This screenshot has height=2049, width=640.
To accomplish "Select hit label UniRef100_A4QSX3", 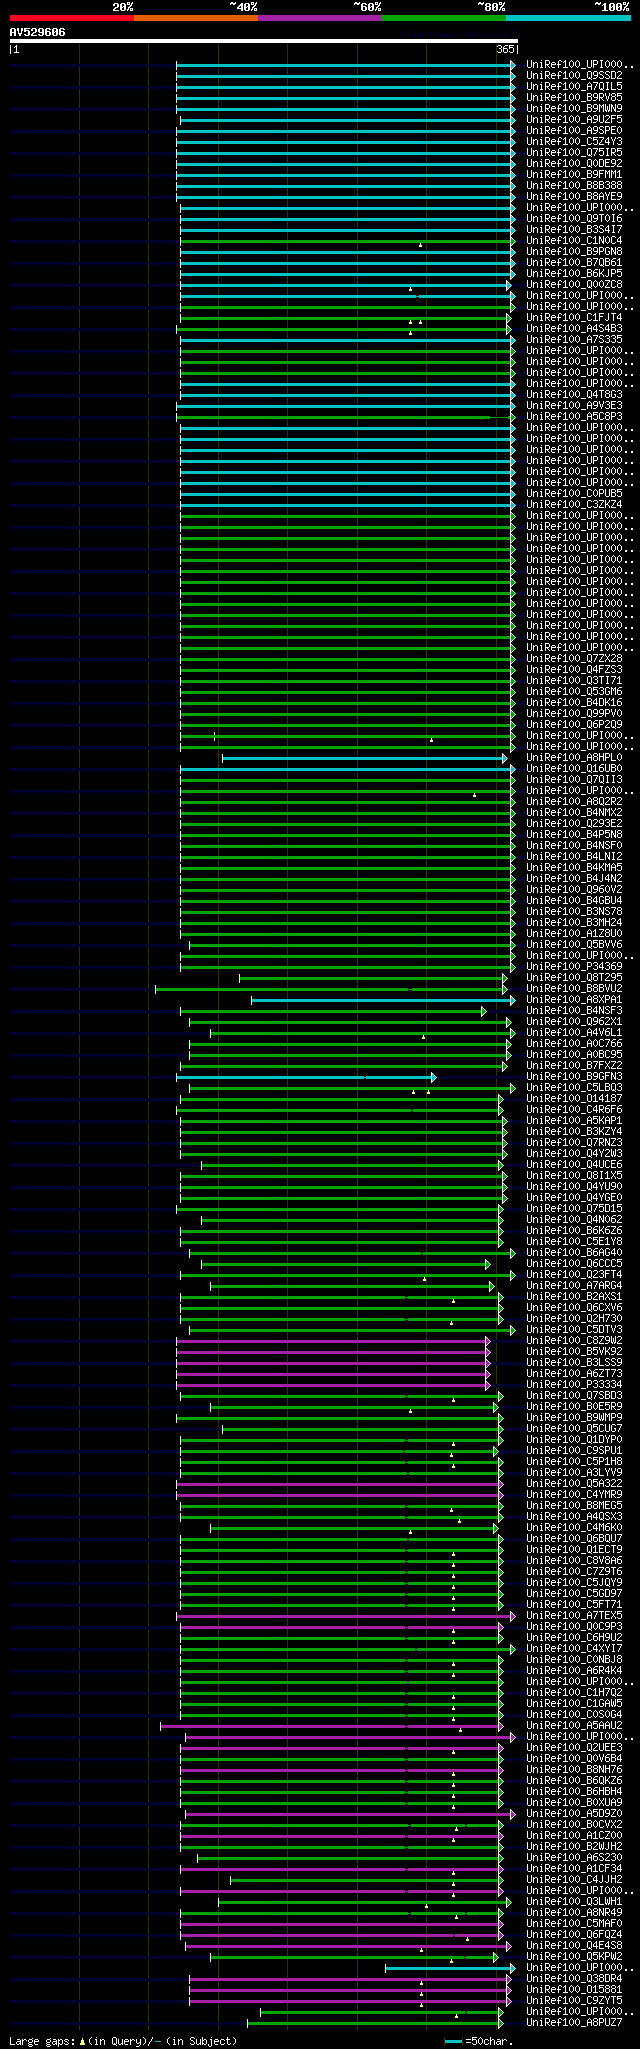I will click(x=574, y=1516).
